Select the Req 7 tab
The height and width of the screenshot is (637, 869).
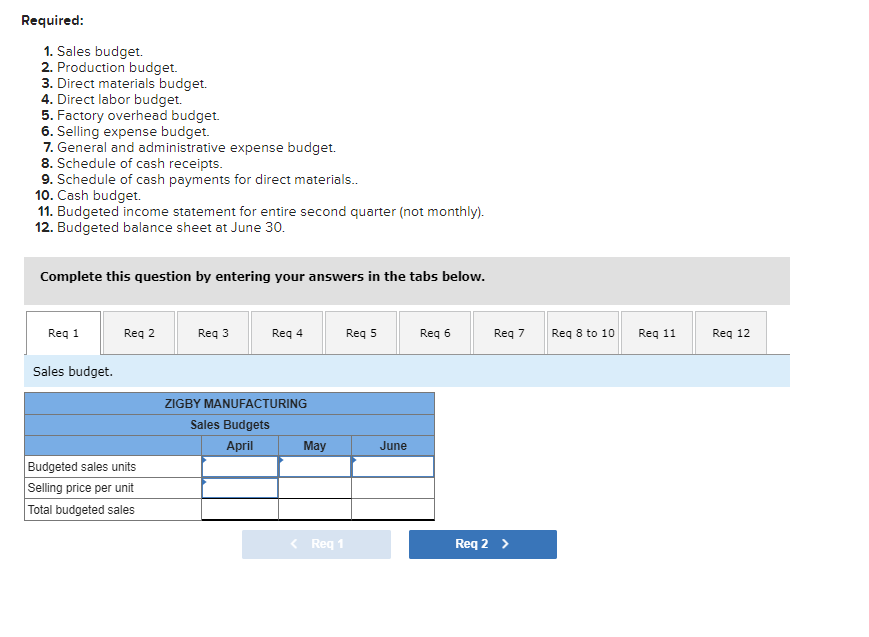(508, 332)
